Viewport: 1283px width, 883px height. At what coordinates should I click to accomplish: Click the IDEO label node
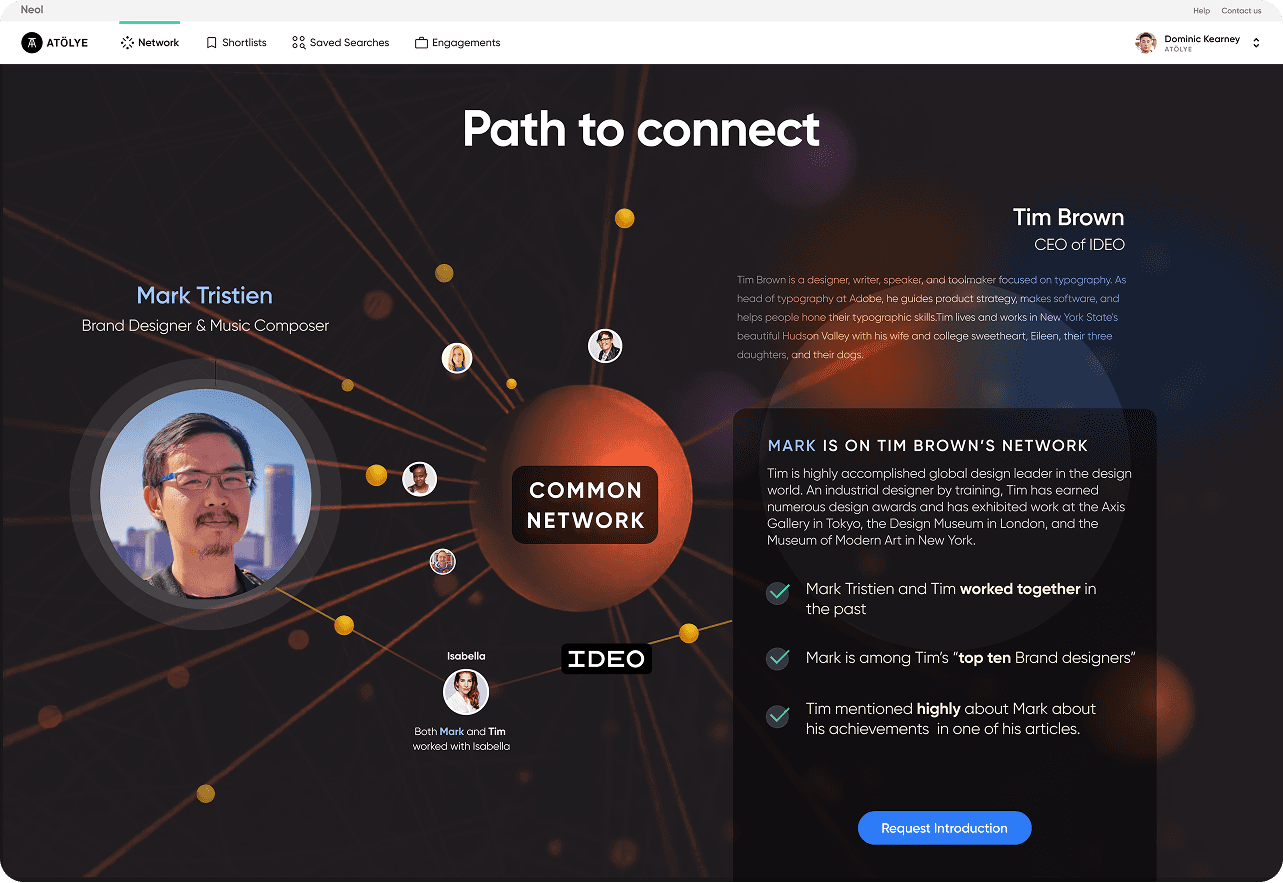point(606,659)
